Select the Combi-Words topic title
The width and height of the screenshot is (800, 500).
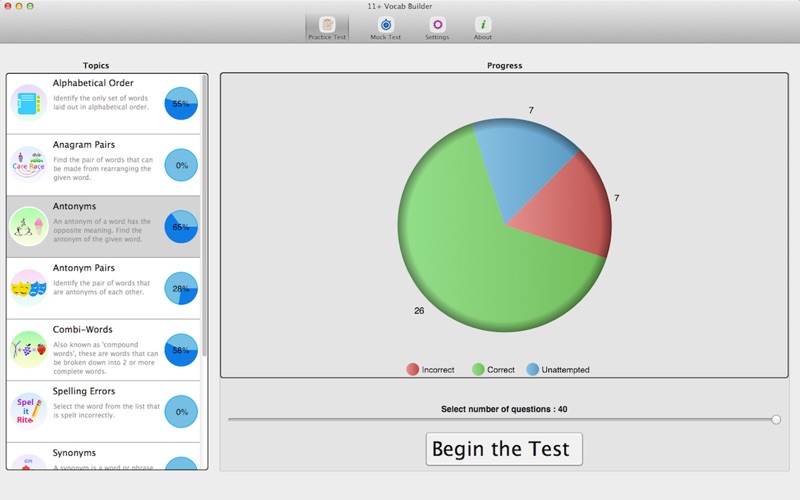click(83, 330)
